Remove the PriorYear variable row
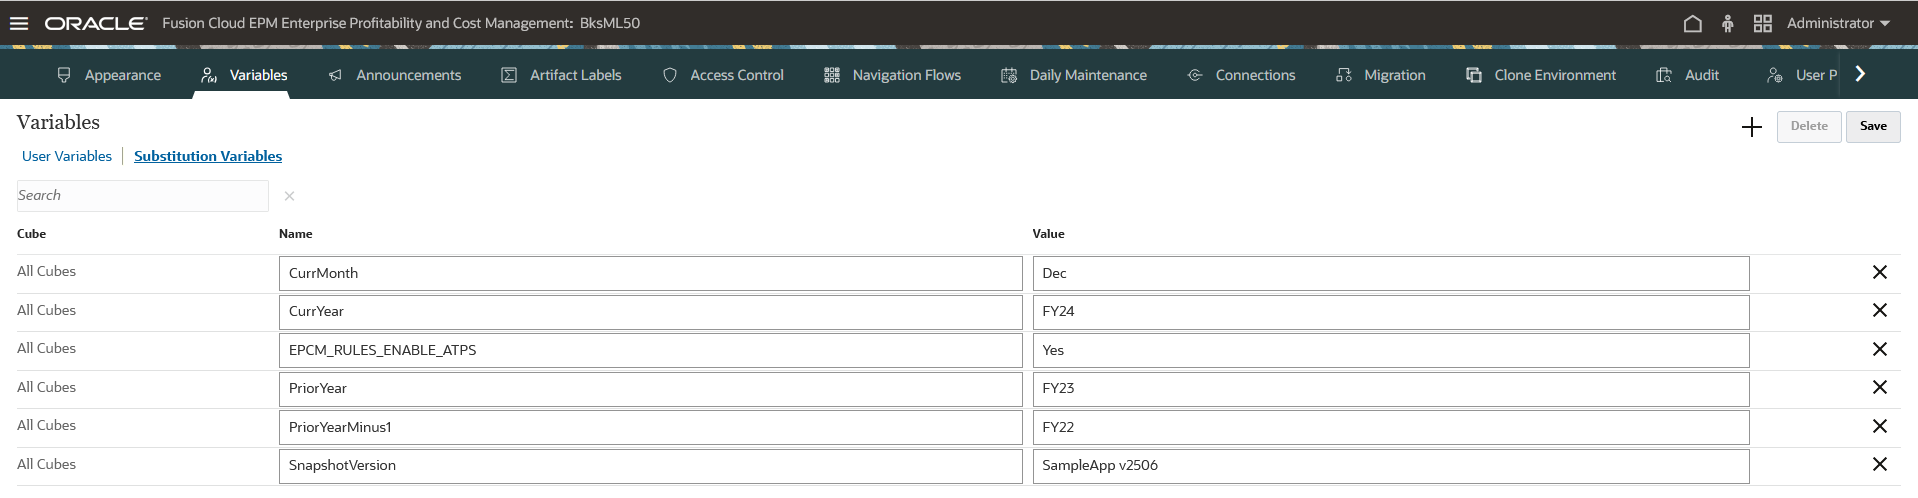The width and height of the screenshot is (1918, 498). (1879, 387)
